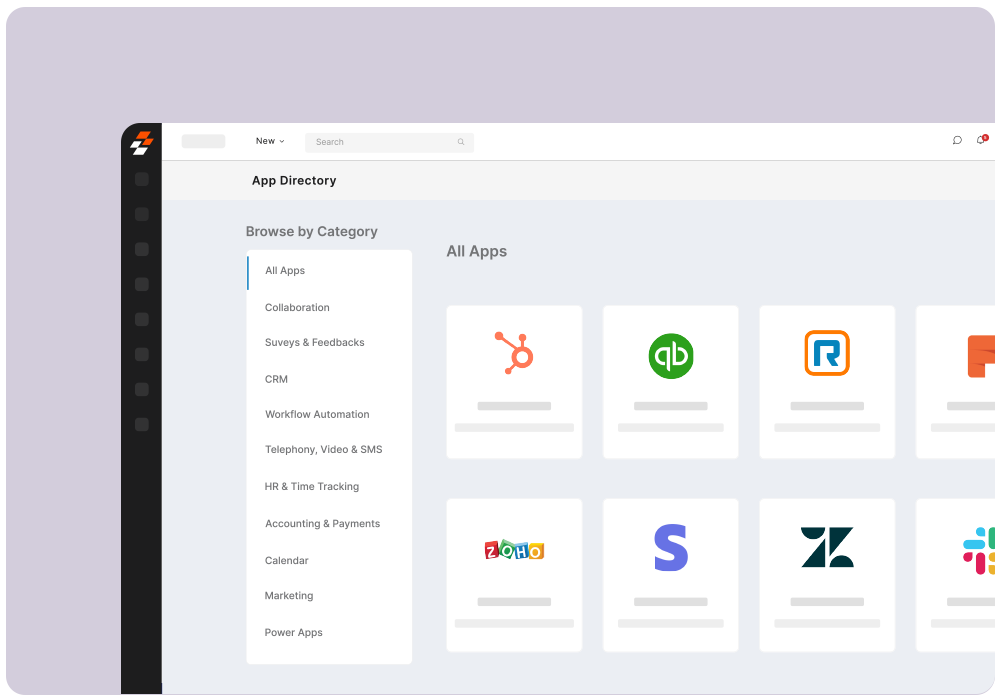Open the notification bell icon
This screenshot has width=1000, height=700.
point(981,140)
